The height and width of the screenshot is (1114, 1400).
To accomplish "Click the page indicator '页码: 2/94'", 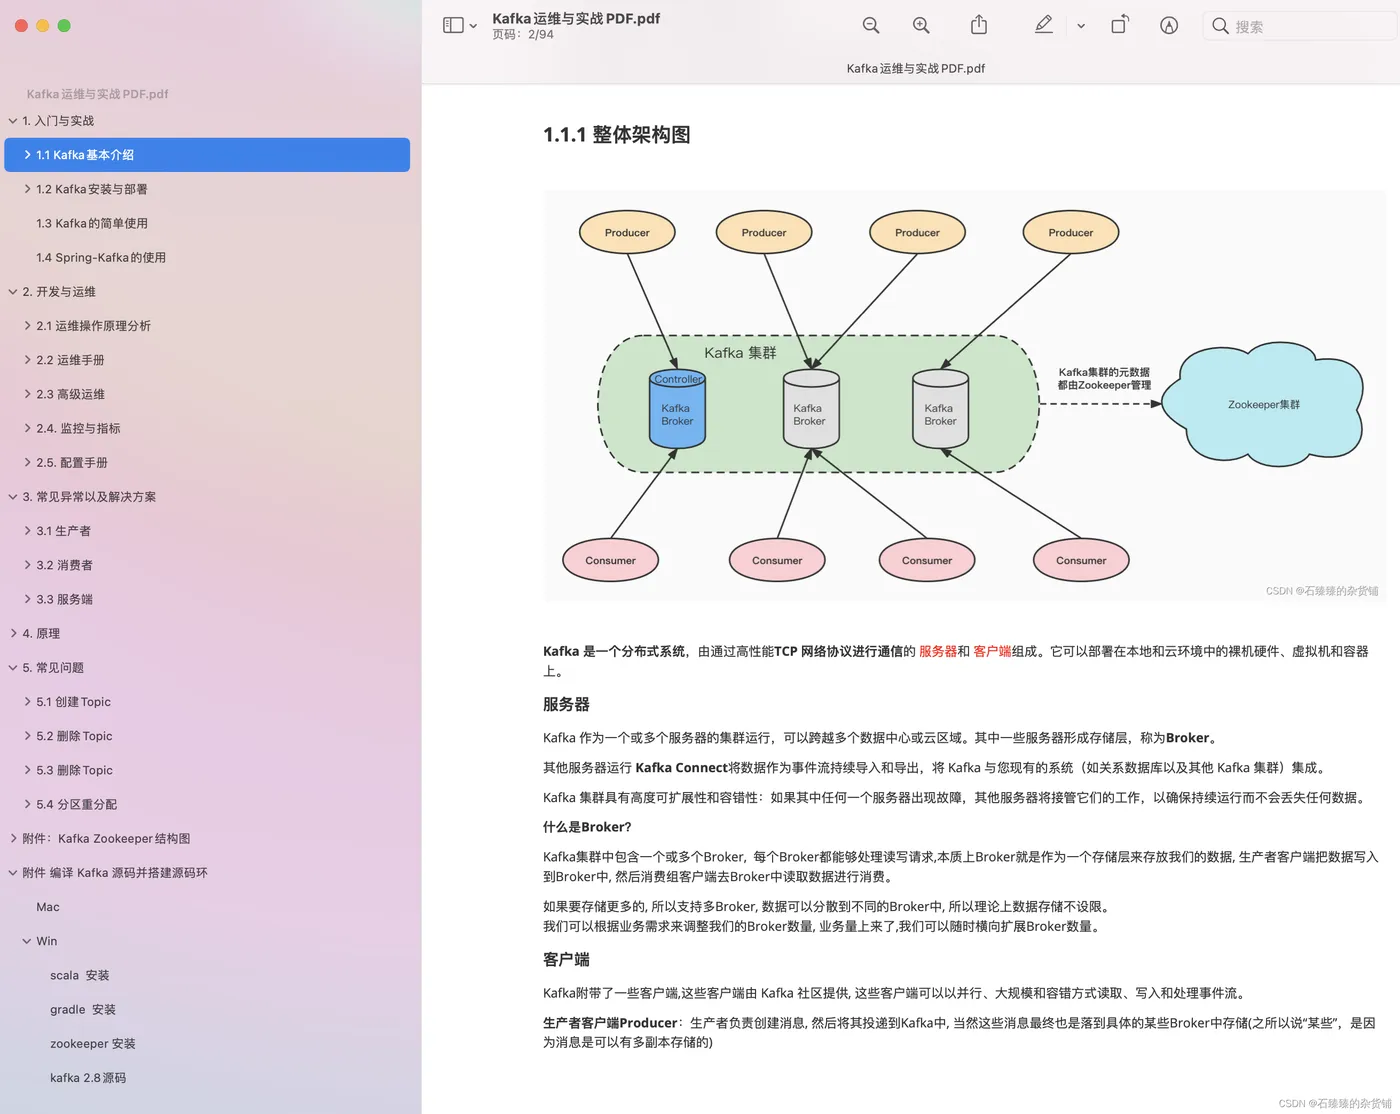I will 523,34.
